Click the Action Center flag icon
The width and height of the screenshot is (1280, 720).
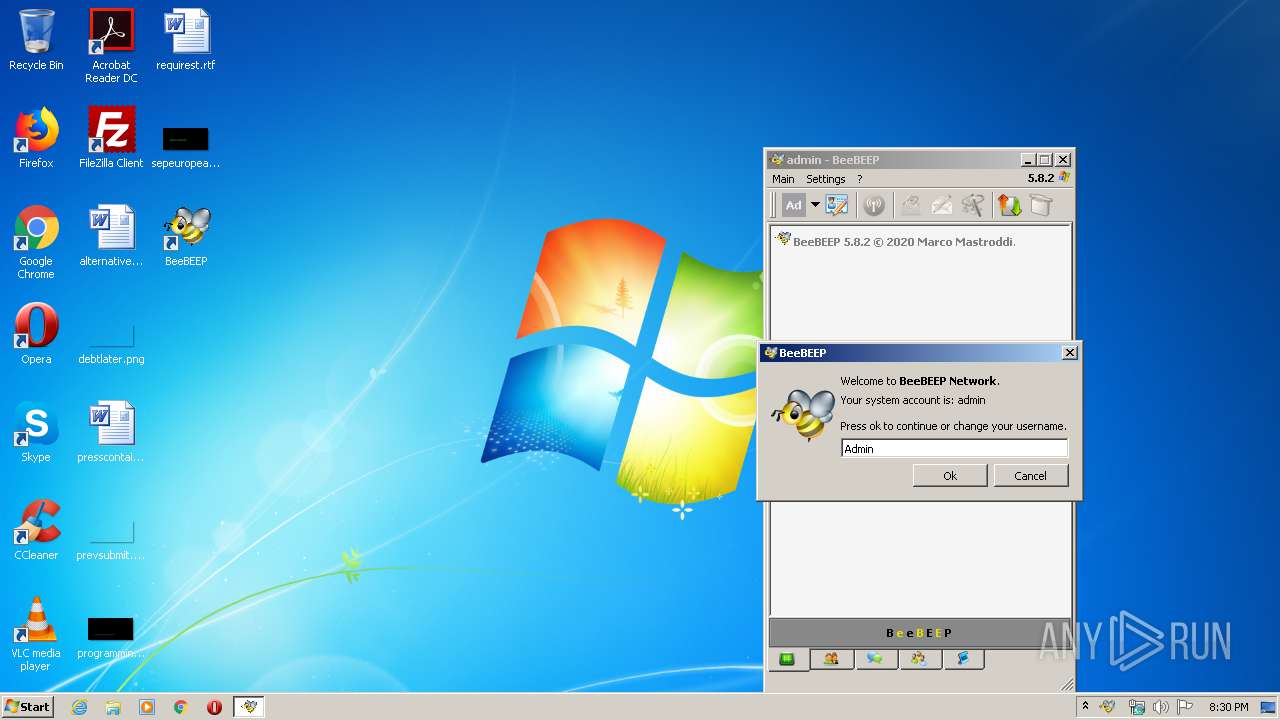click(1185, 707)
